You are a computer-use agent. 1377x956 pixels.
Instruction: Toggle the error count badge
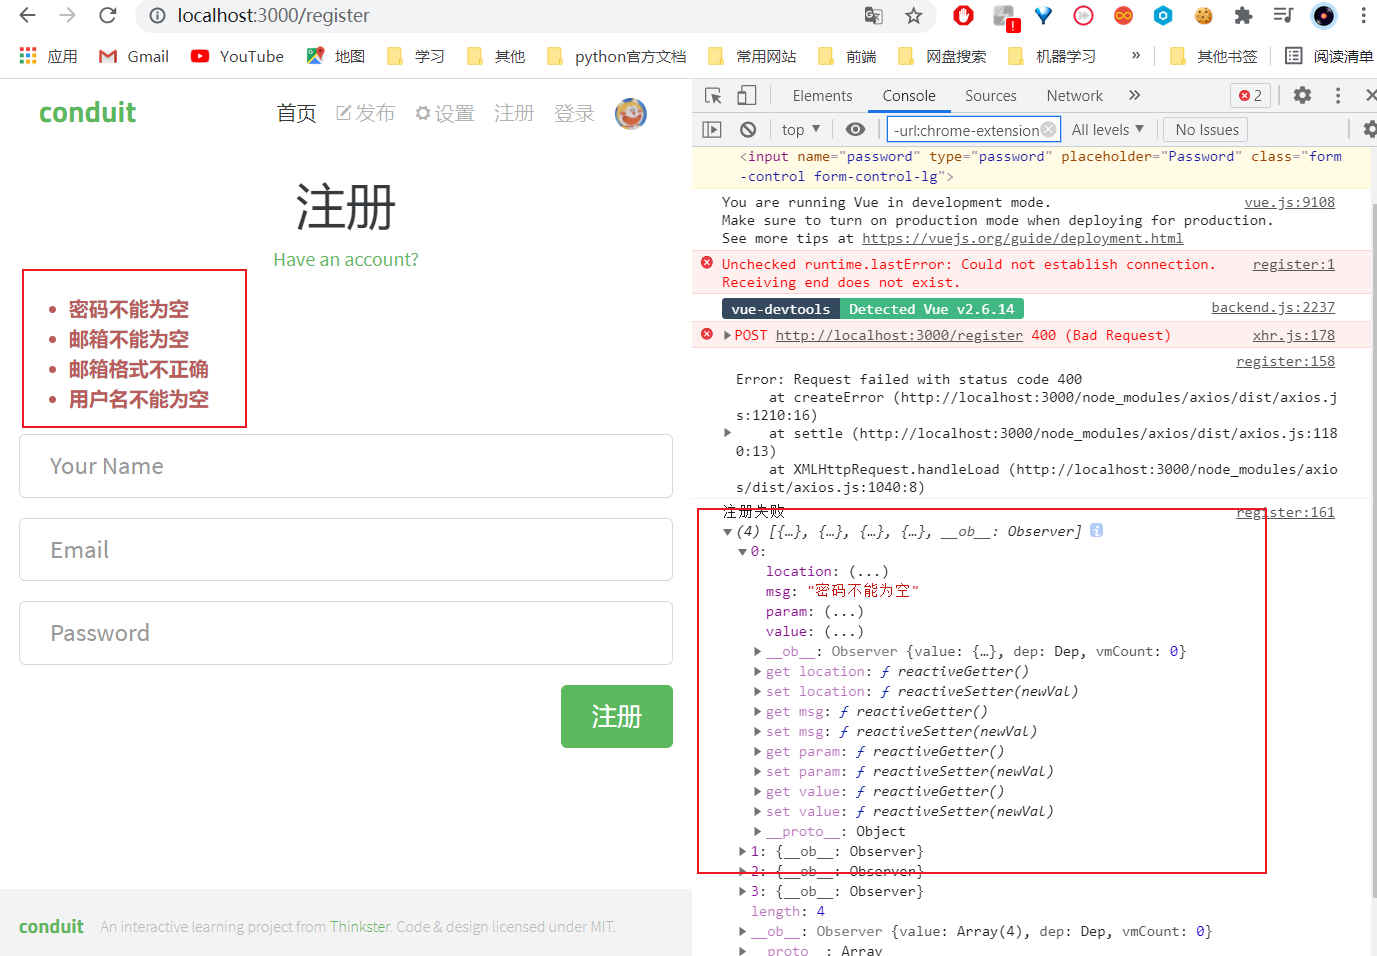coord(1249,95)
